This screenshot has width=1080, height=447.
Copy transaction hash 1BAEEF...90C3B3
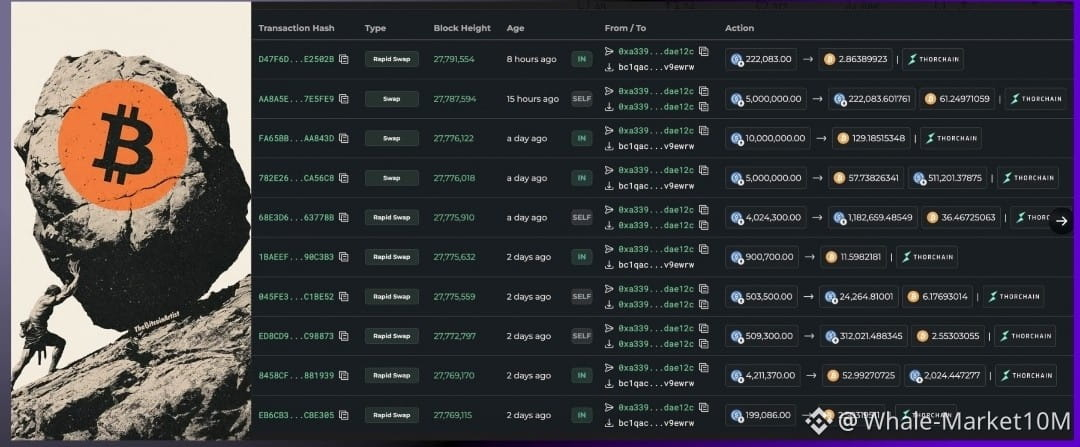pyautogui.click(x=344, y=257)
